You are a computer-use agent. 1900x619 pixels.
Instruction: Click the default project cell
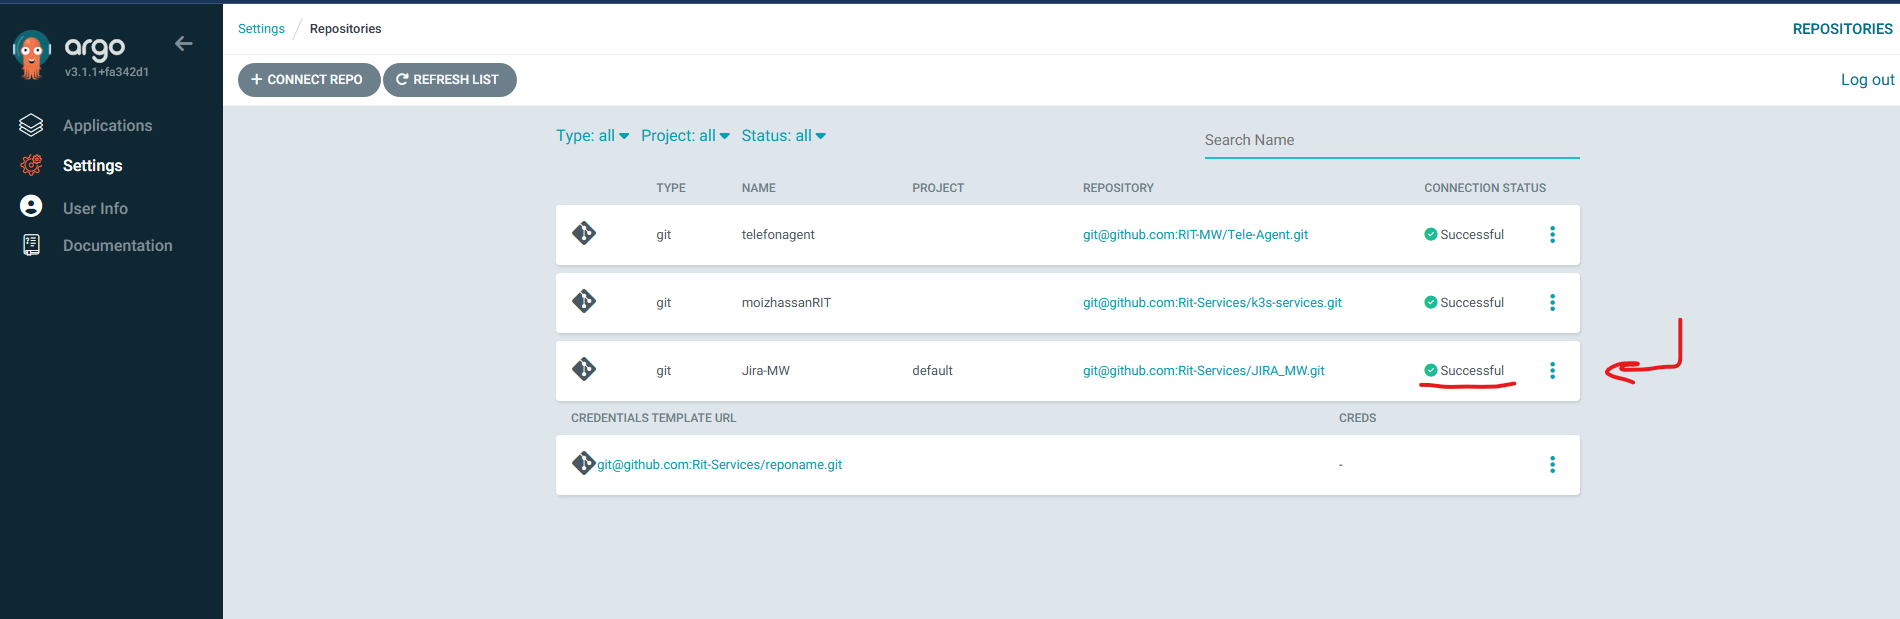(932, 370)
